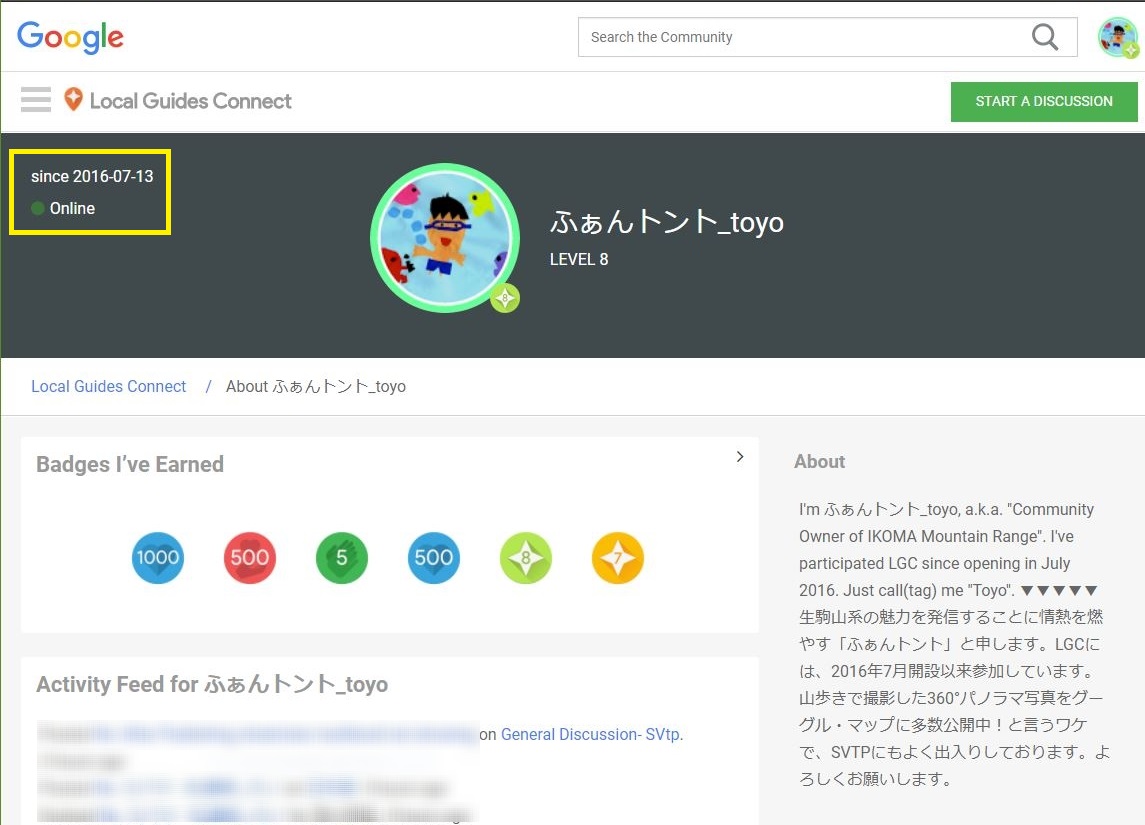Click the green Online status indicator

coord(38,208)
